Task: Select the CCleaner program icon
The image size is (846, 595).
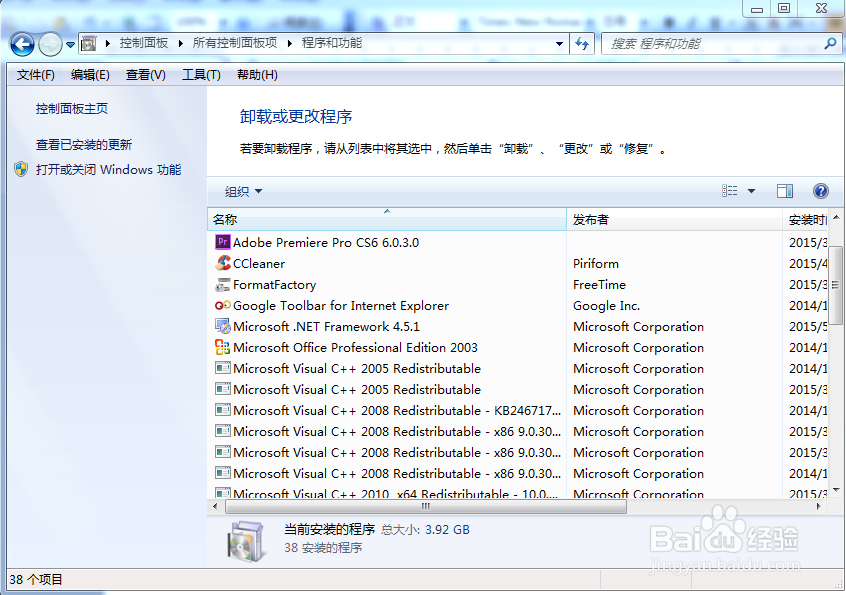Action: (222, 263)
